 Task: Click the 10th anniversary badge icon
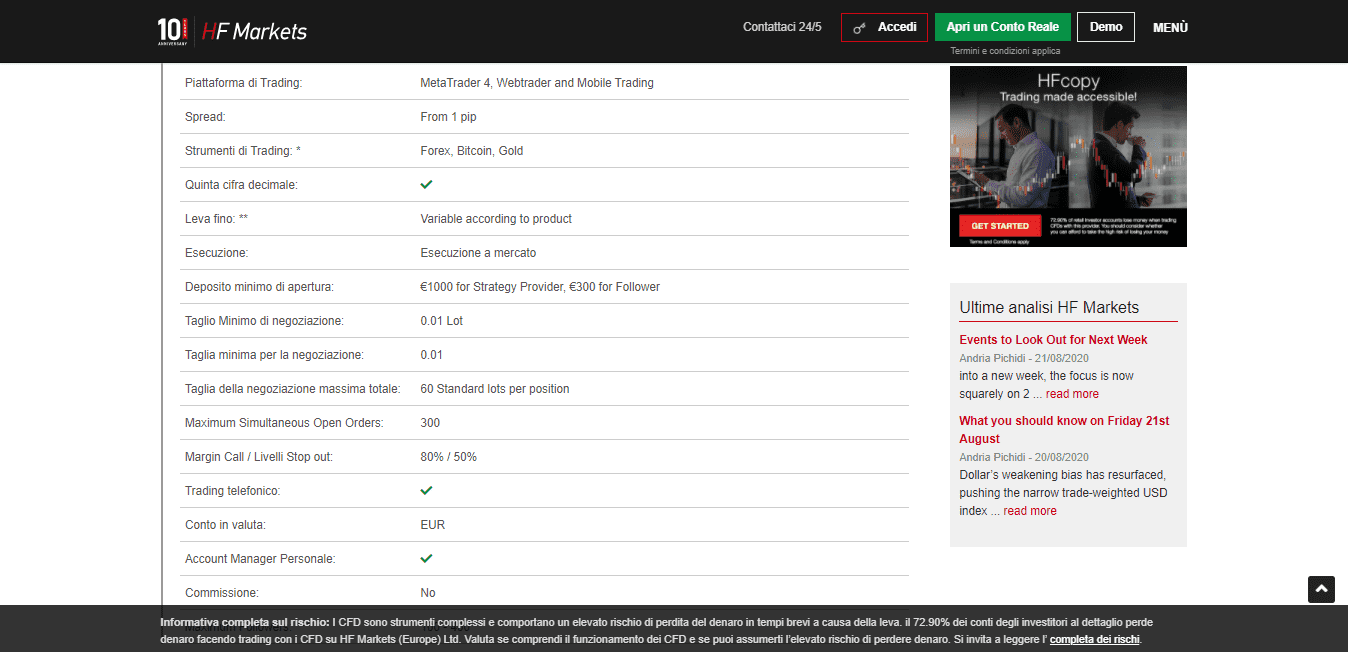[172, 31]
